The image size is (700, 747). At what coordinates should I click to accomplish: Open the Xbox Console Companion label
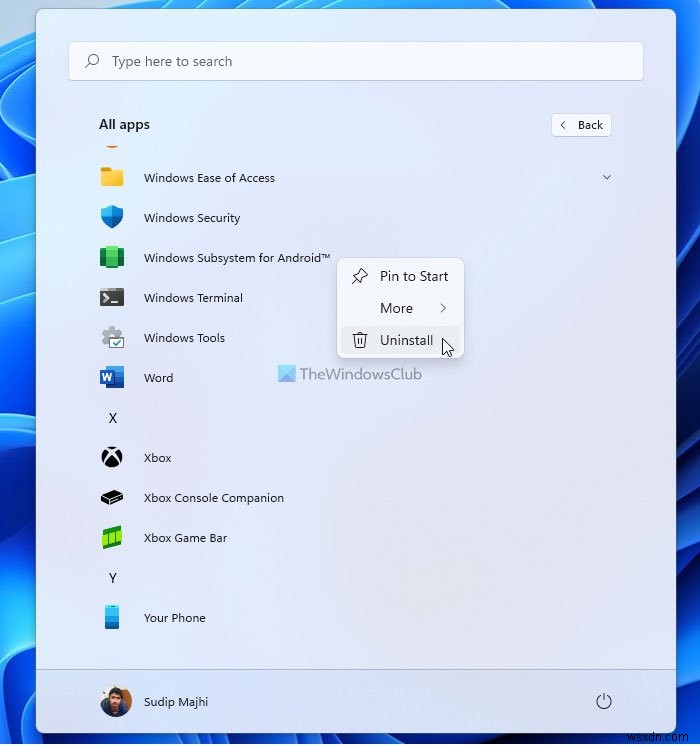coord(213,498)
